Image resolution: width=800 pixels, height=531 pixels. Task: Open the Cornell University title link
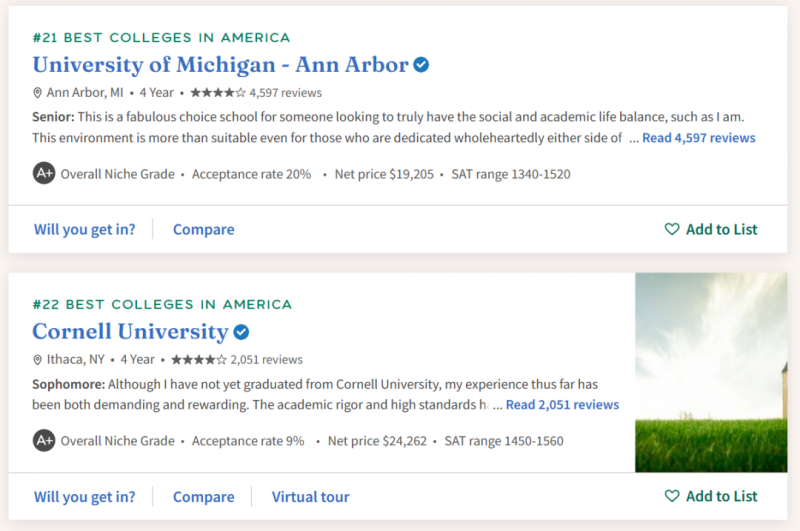tap(131, 332)
